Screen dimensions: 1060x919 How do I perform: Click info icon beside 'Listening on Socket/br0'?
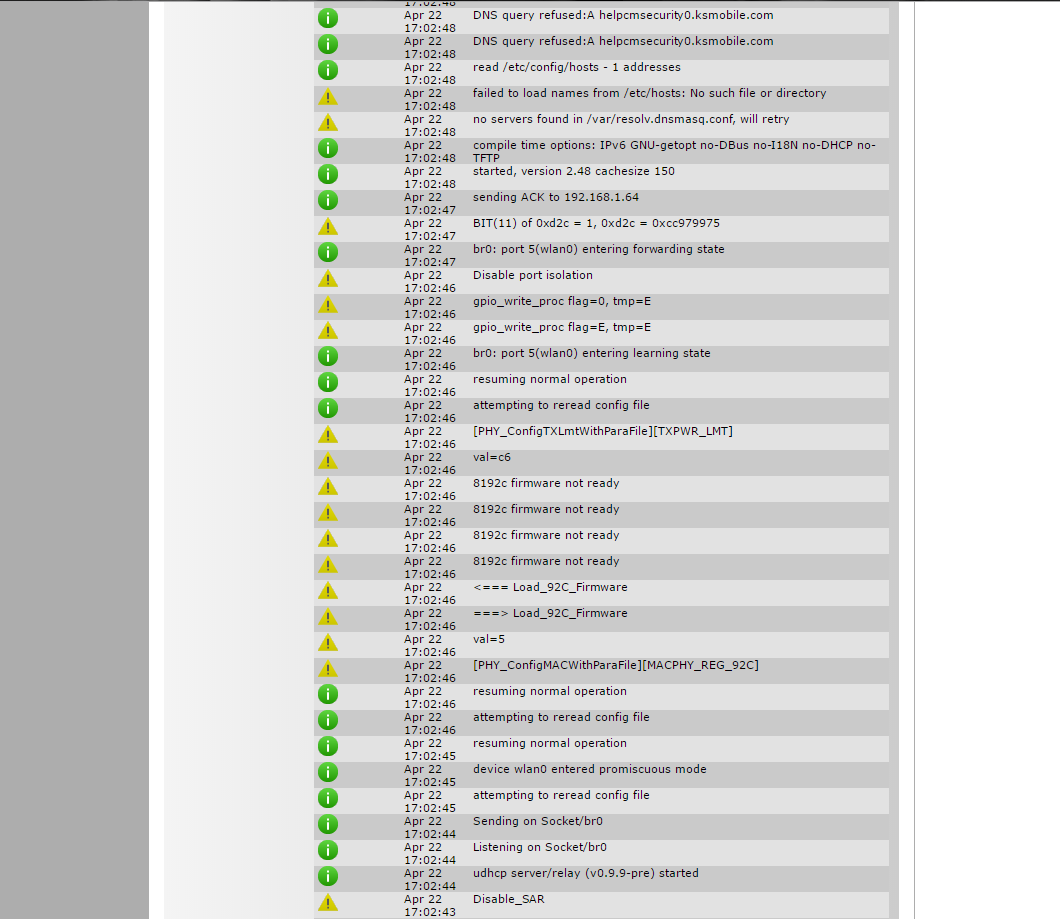(x=328, y=850)
